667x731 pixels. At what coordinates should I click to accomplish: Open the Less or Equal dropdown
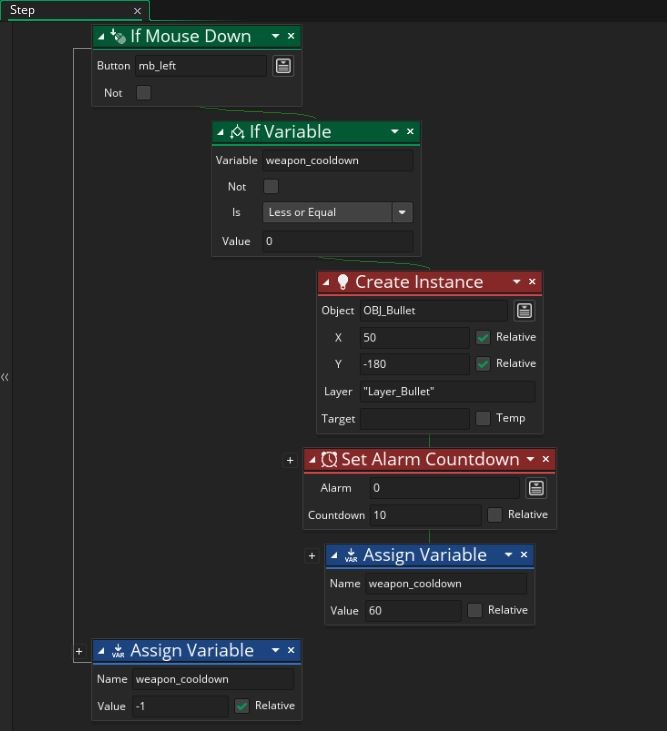(402, 212)
